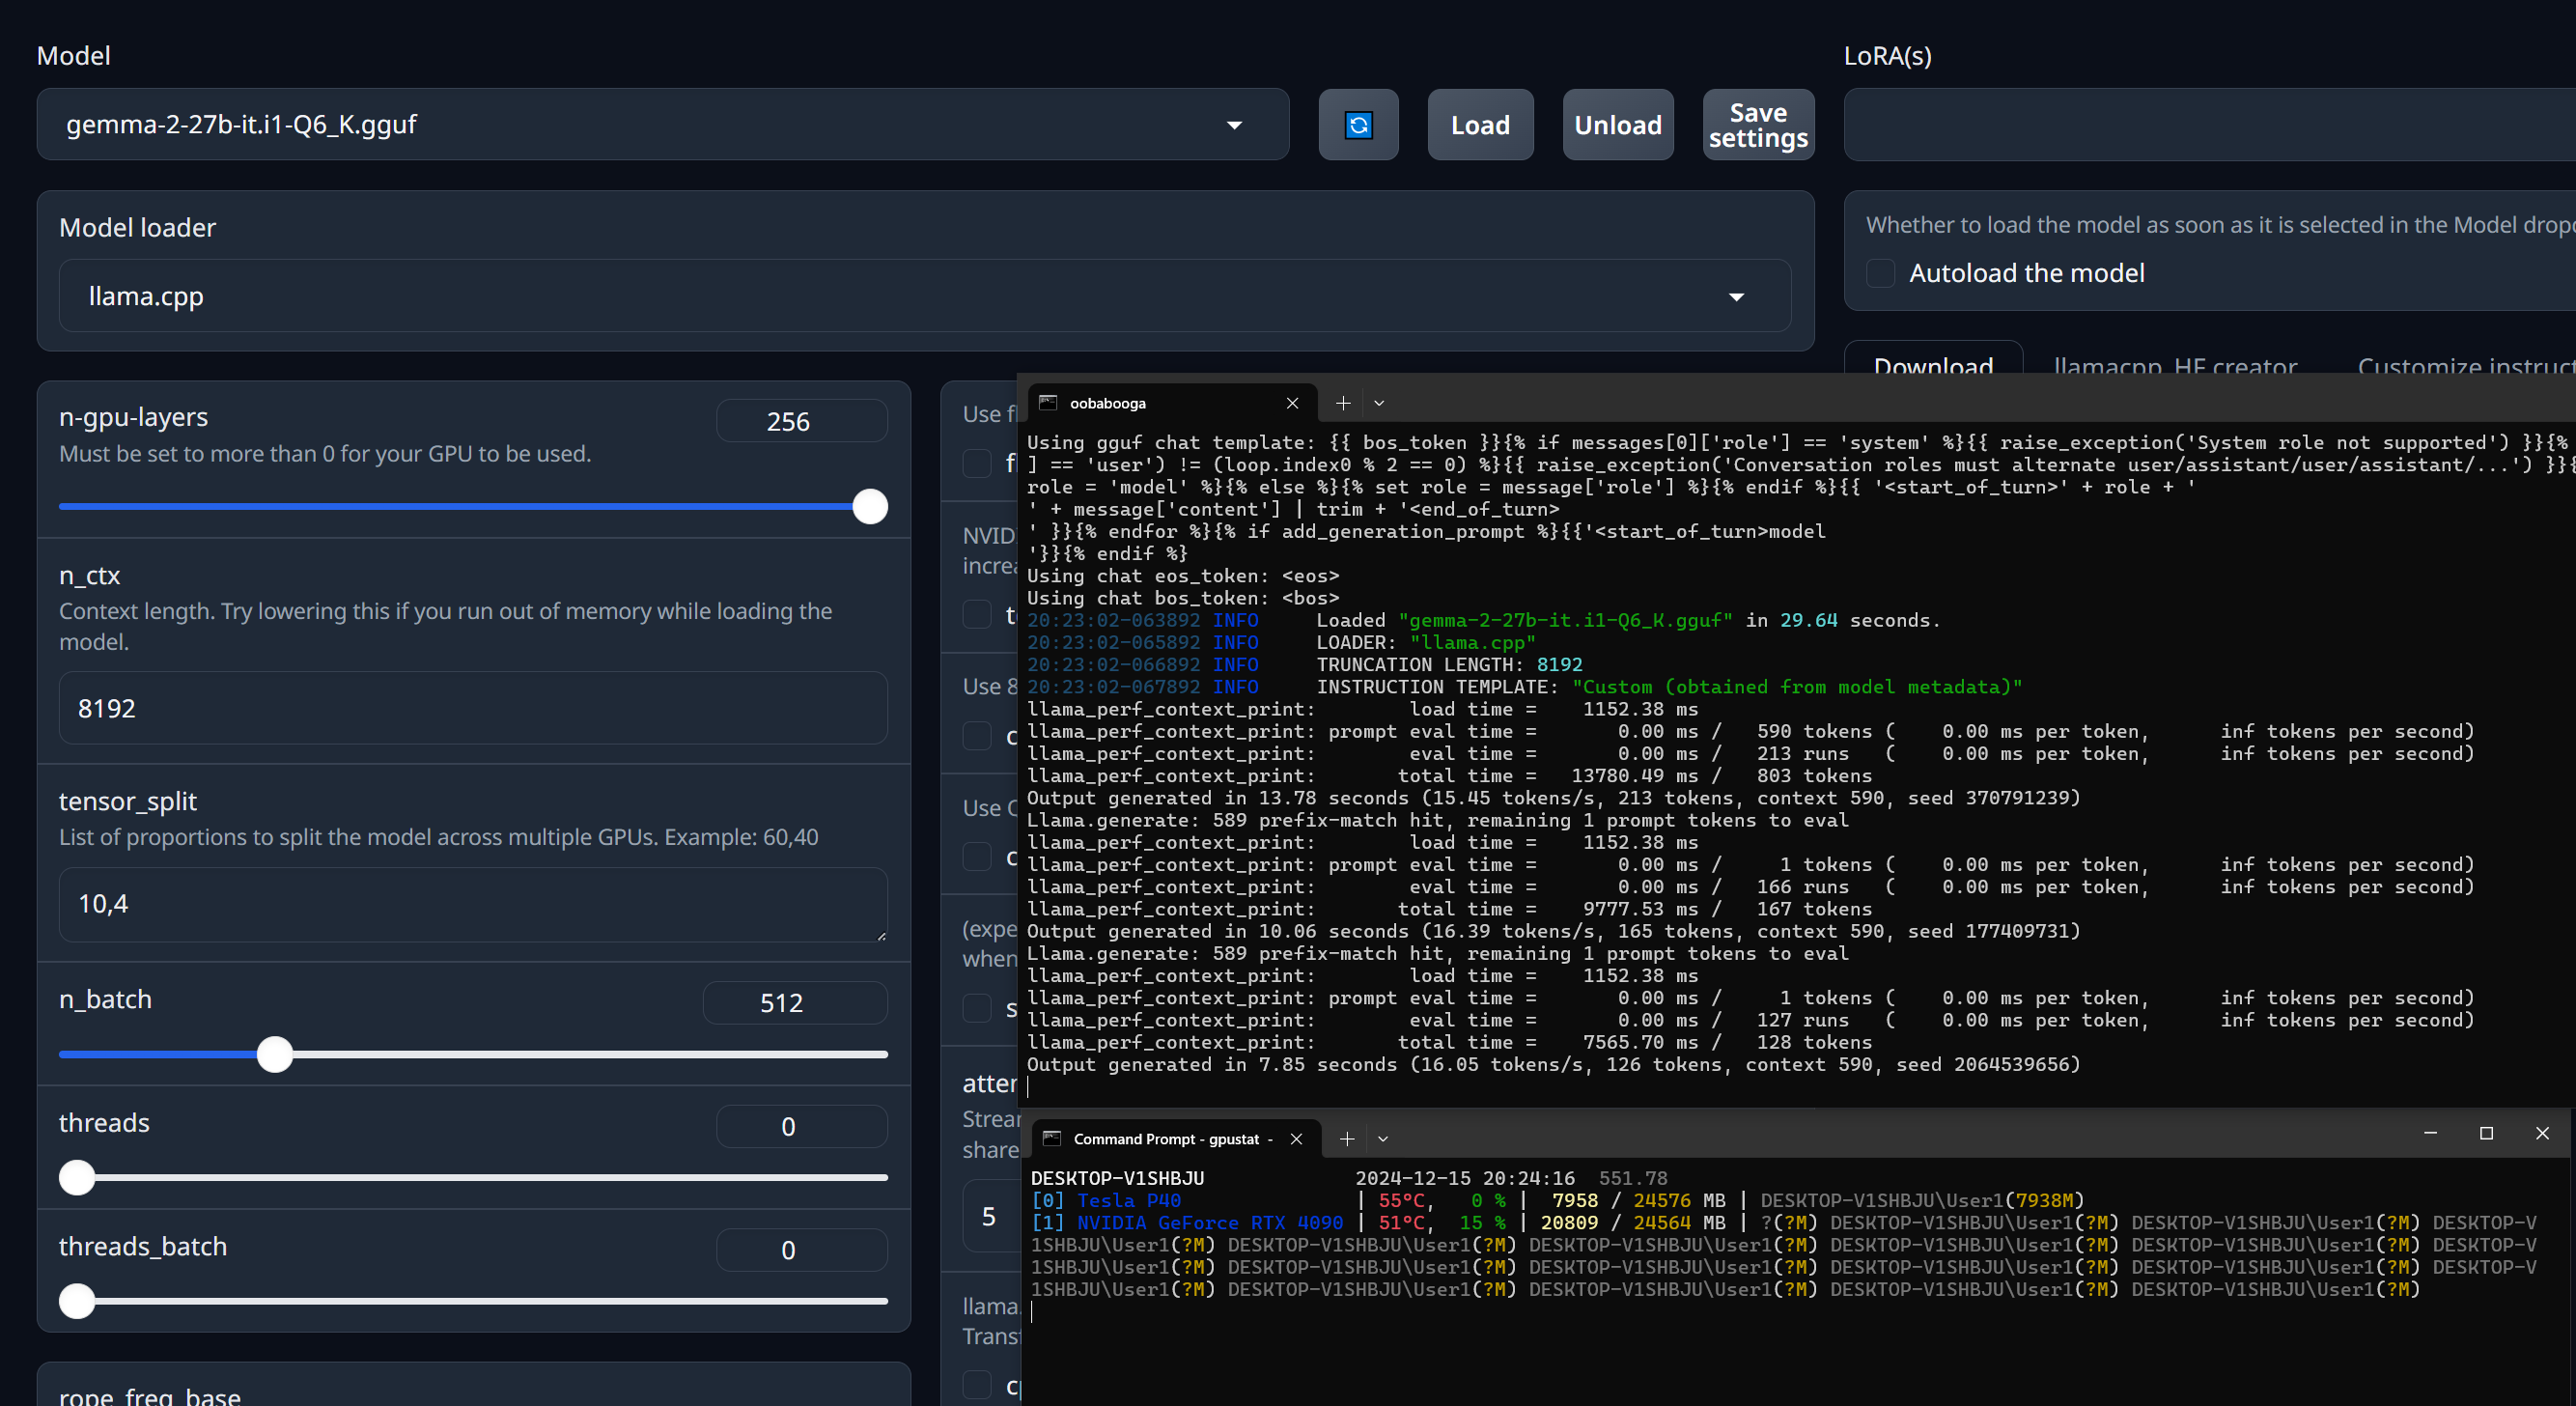Toggle the checkbox under Use fl label
The width and height of the screenshot is (2576, 1406).
tap(977, 463)
